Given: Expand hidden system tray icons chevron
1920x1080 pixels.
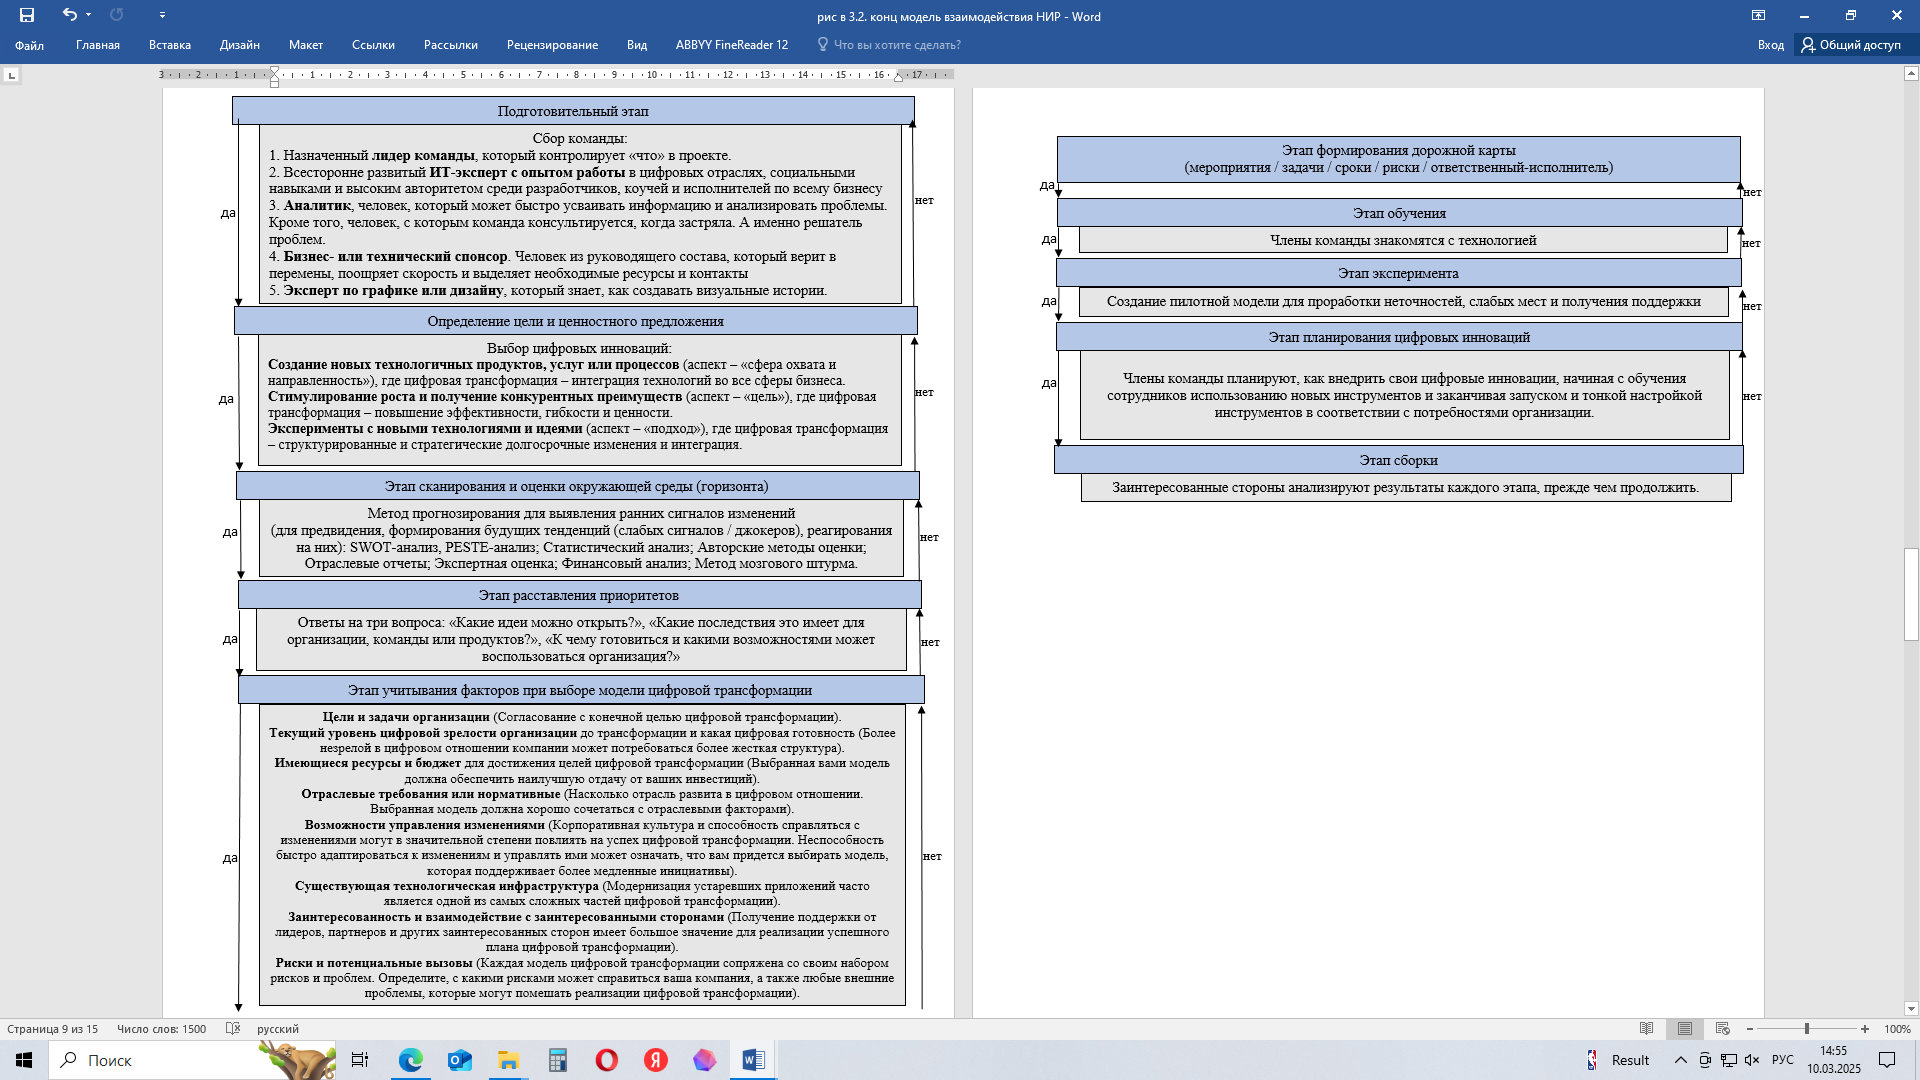Looking at the screenshot, I should click(1680, 1060).
